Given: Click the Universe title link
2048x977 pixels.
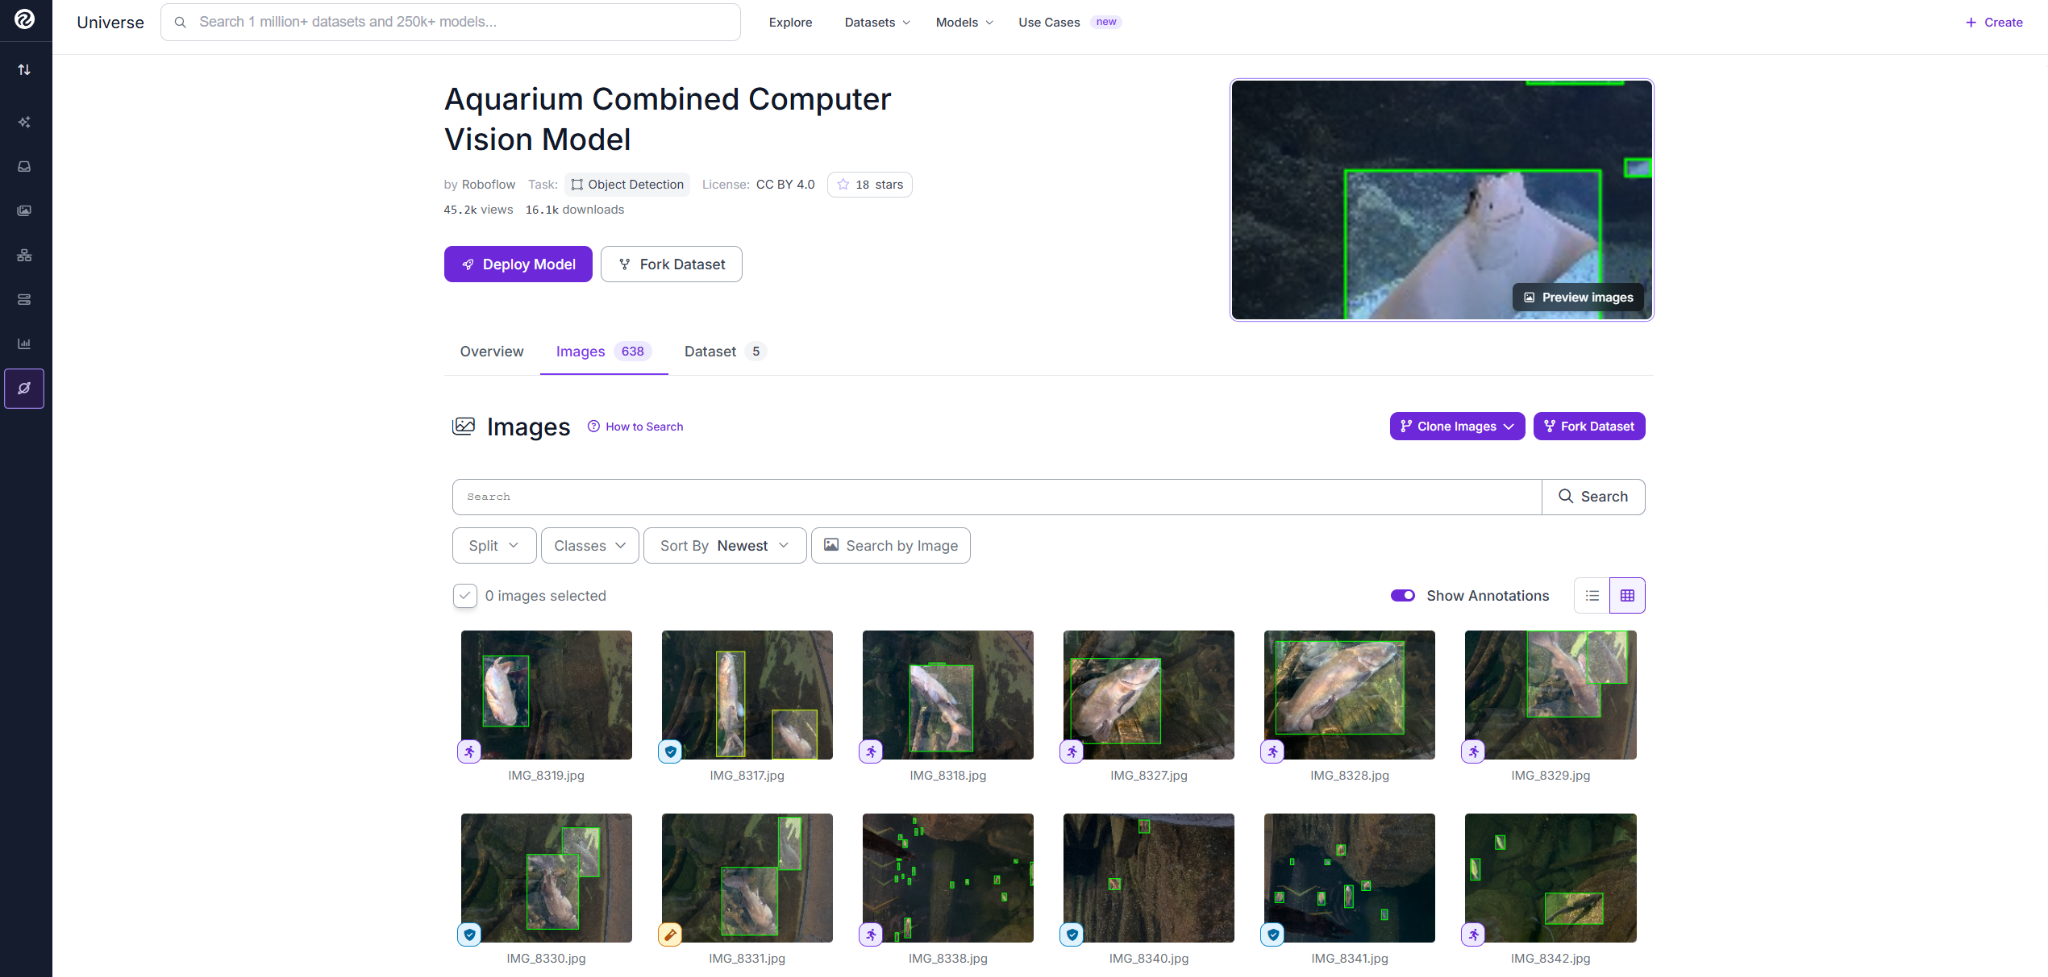Looking at the screenshot, I should pos(110,22).
